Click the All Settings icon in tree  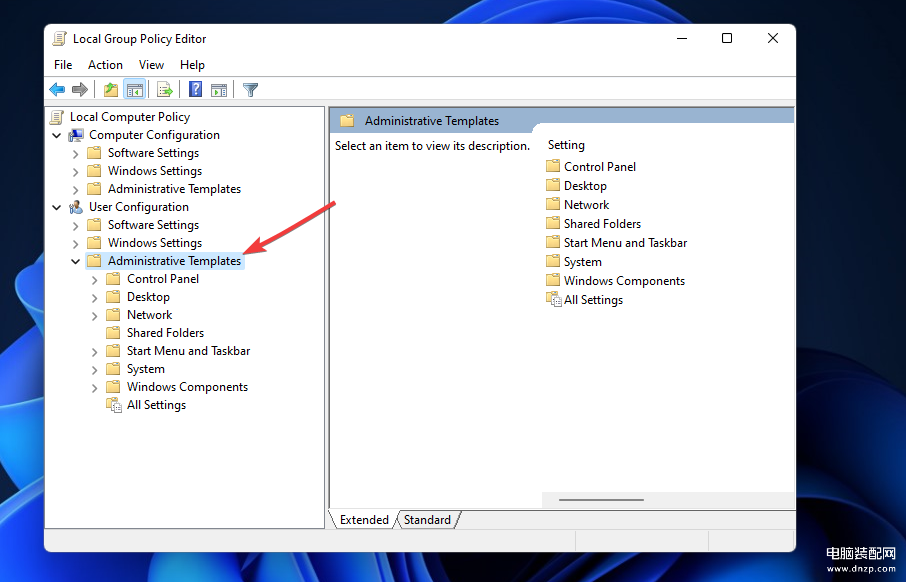[114, 405]
